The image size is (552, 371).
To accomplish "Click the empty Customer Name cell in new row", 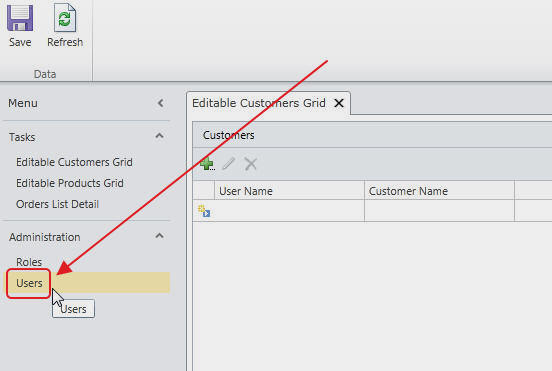I will pyautogui.click(x=439, y=211).
